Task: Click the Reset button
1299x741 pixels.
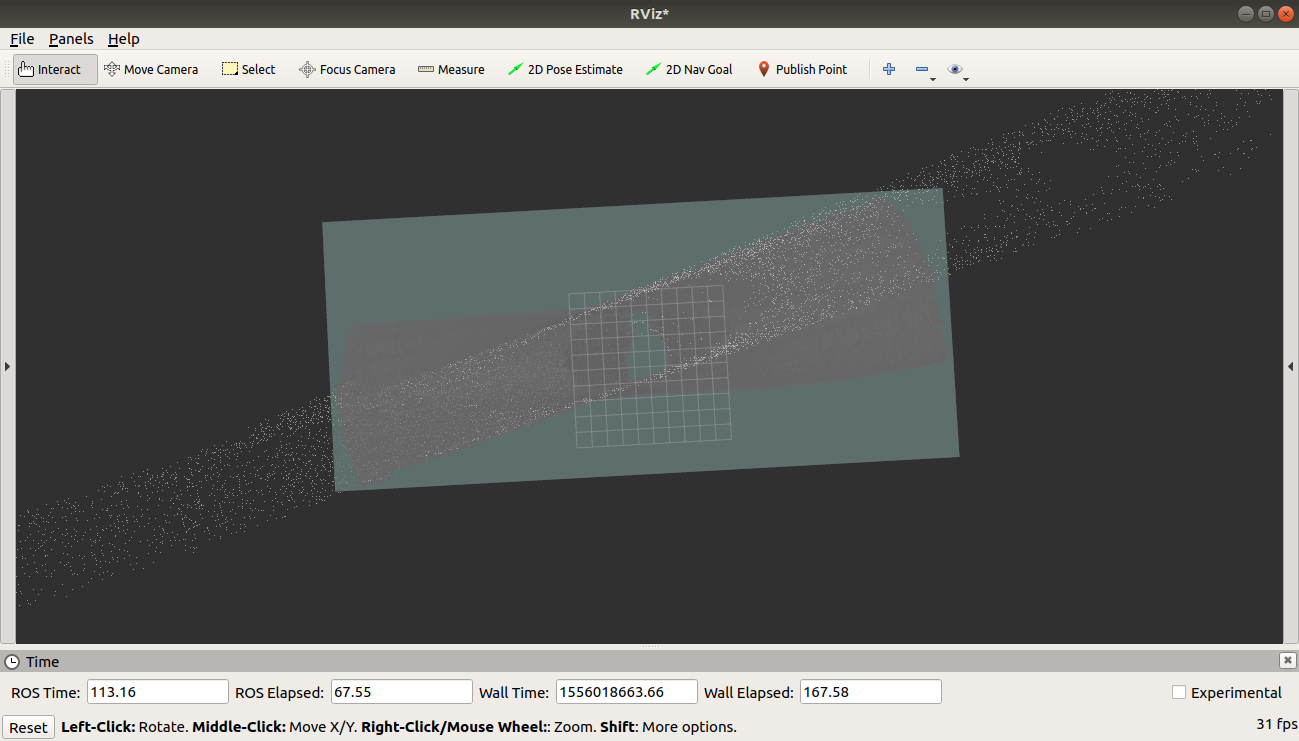Action: click(28, 727)
